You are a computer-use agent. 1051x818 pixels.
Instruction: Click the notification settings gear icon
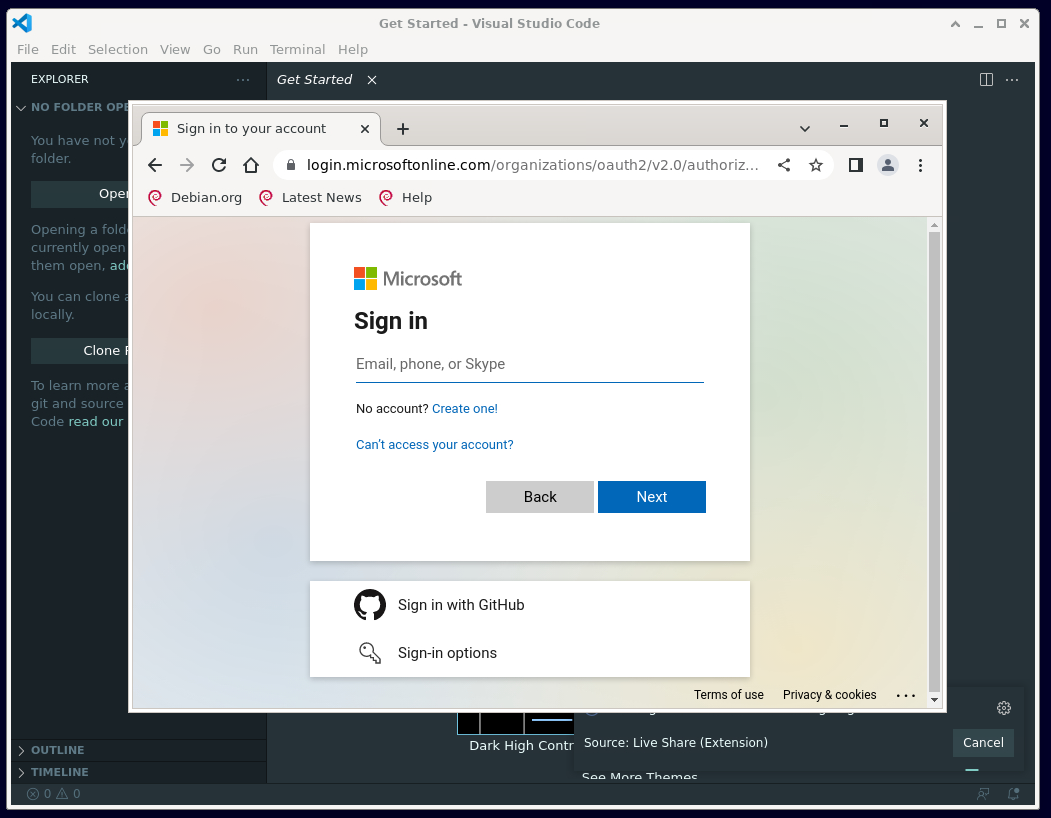coord(1004,708)
